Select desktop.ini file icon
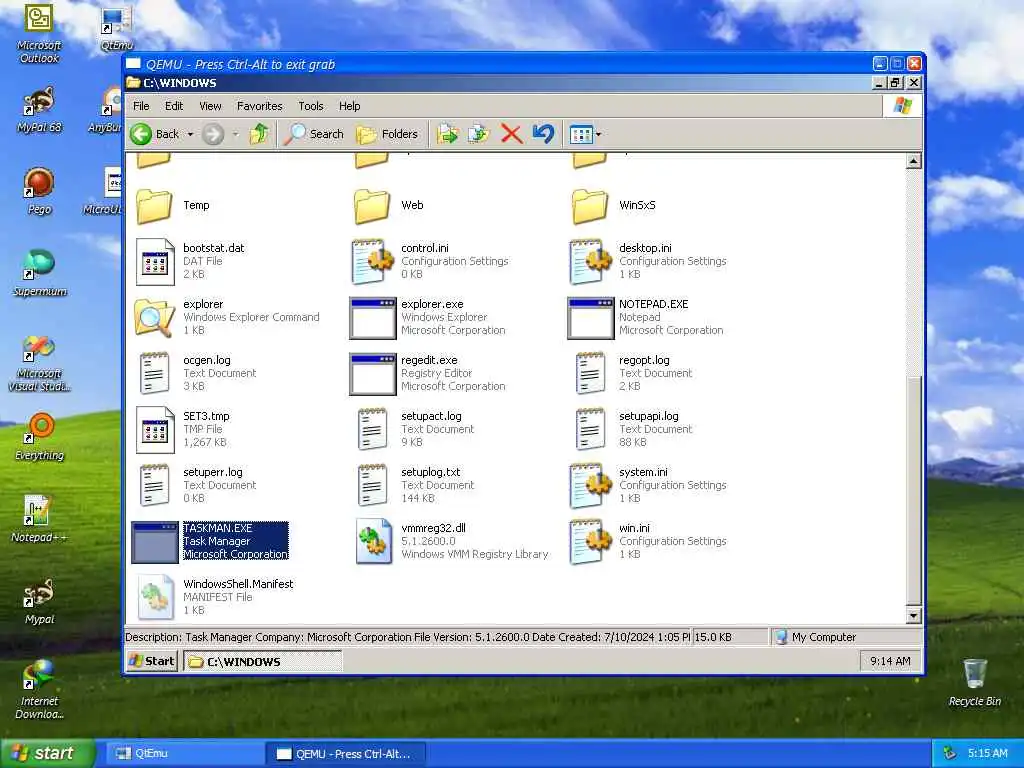 (x=590, y=261)
